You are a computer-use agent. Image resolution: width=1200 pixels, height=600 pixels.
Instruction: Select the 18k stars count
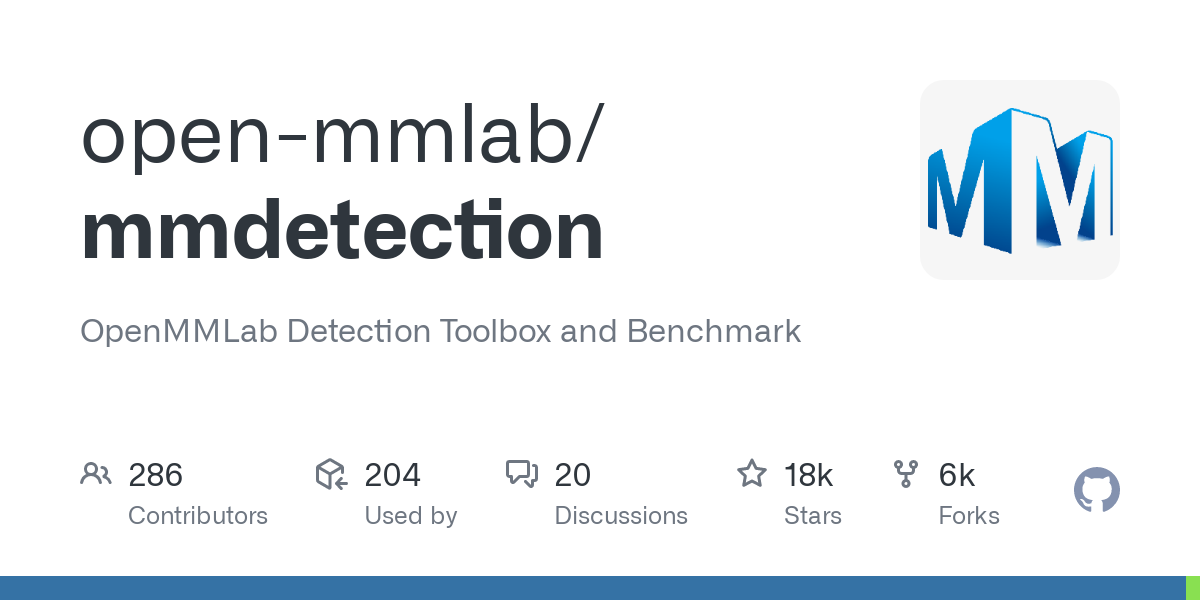click(x=809, y=475)
